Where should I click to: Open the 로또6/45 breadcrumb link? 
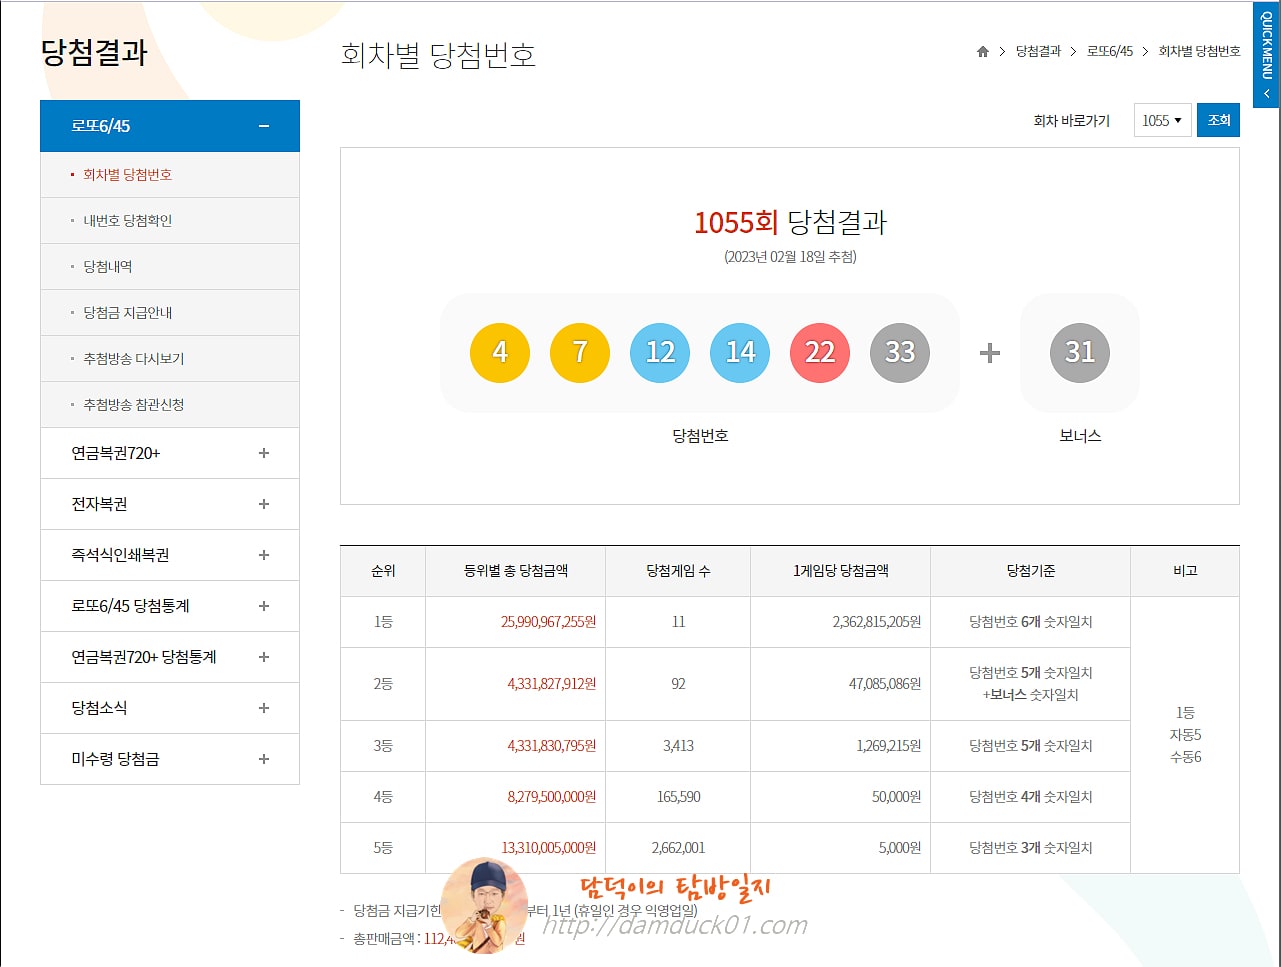[1108, 51]
